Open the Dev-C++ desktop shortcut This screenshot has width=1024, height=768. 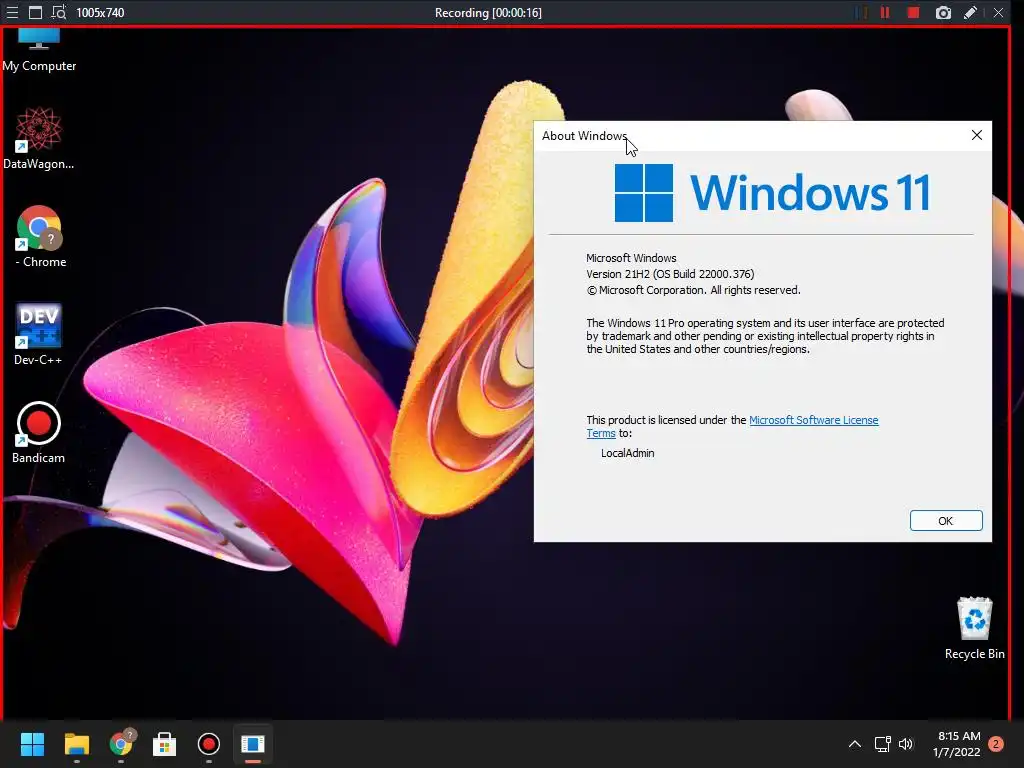coord(39,334)
